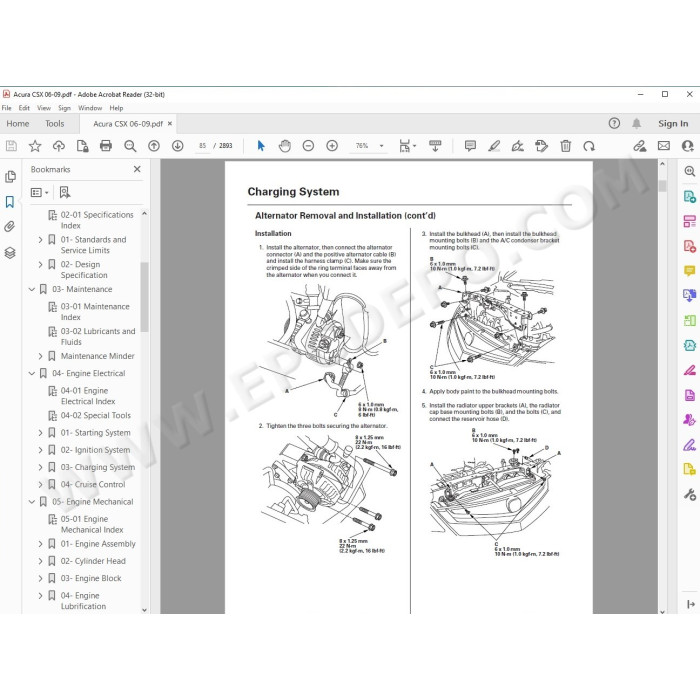Viewport: 700px width, 700px height.
Task: Open Fill & Sign tool in right pane
Action: (689, 444)
